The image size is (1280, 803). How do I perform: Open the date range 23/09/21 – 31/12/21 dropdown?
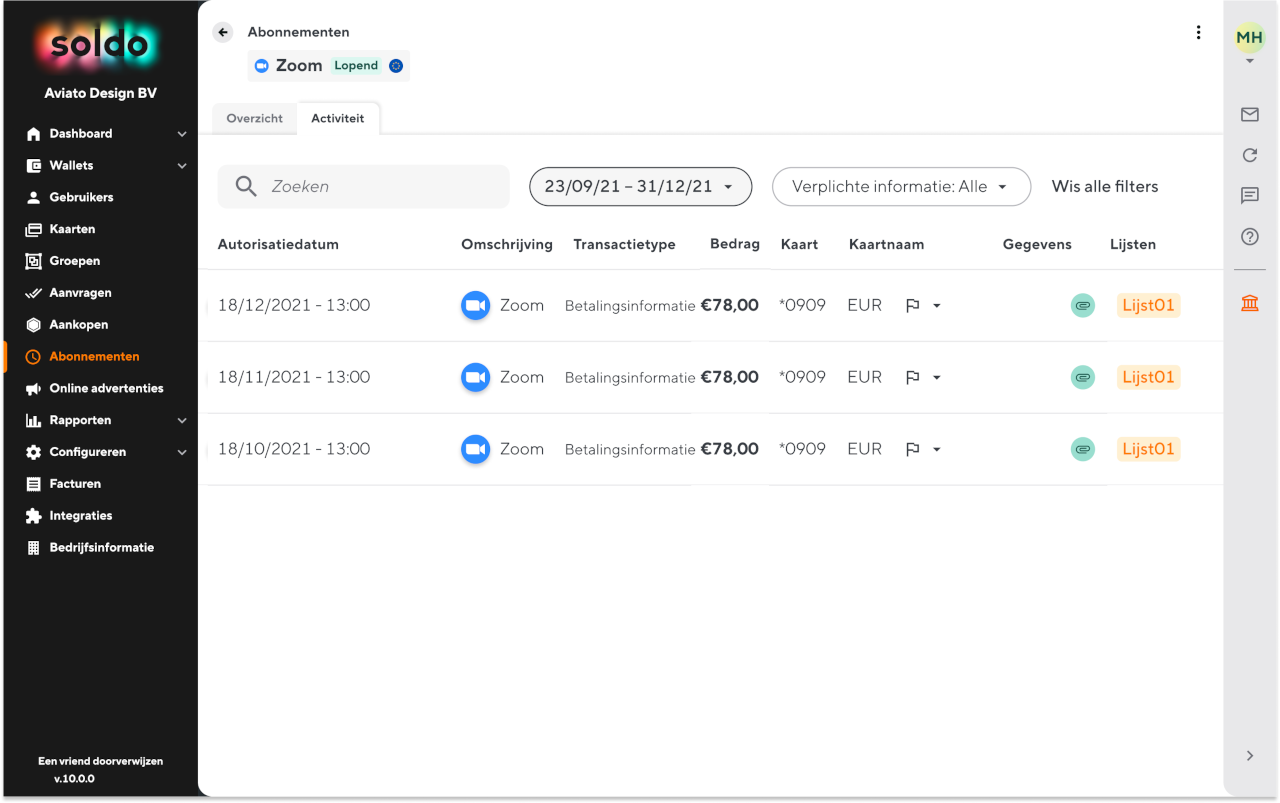point(640,186)
